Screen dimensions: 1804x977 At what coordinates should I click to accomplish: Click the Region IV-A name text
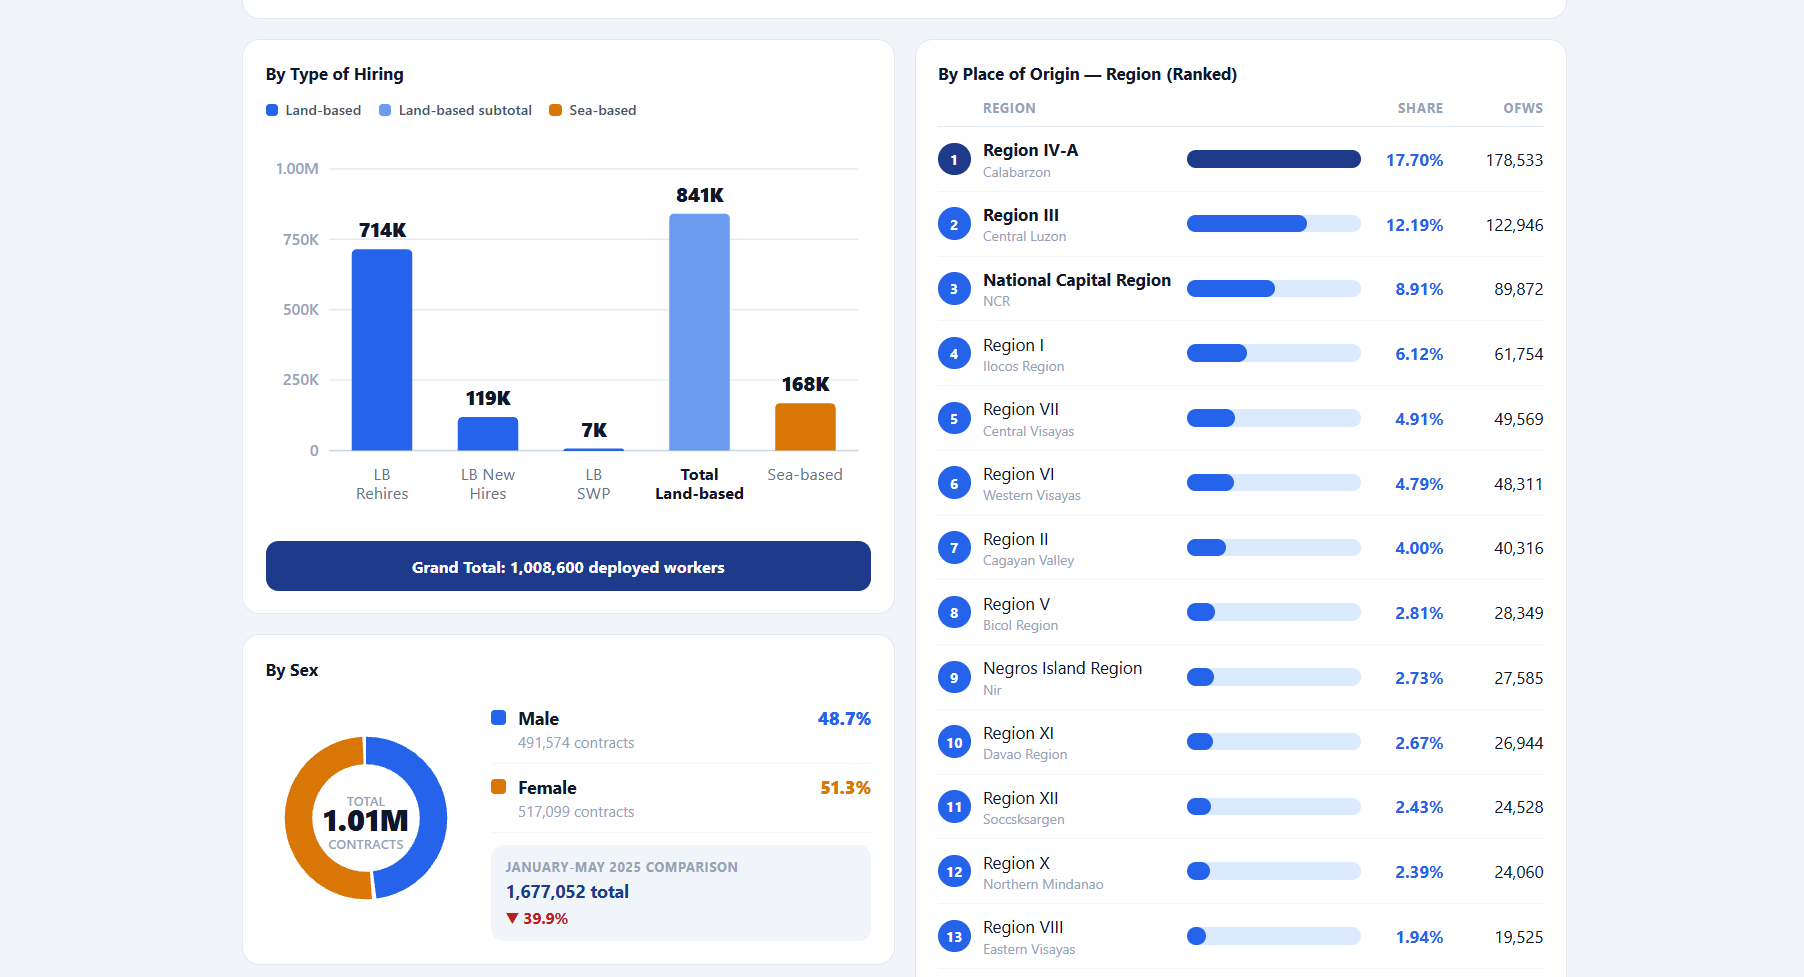pos(1030,150)
